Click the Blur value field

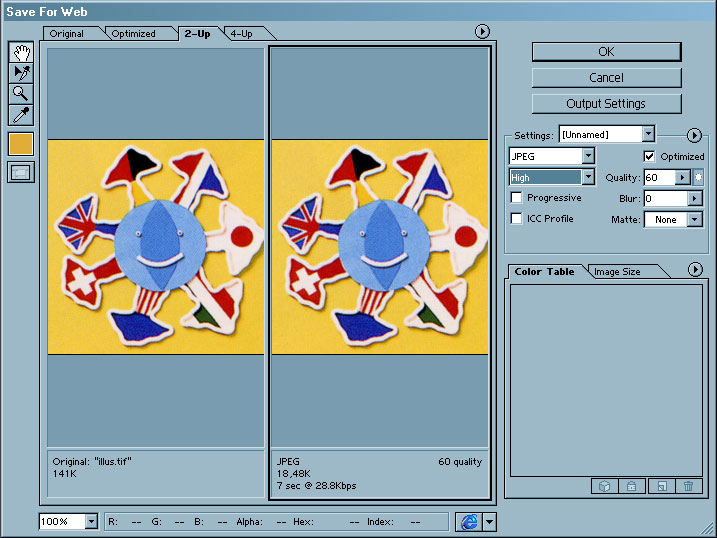[666, 198]
